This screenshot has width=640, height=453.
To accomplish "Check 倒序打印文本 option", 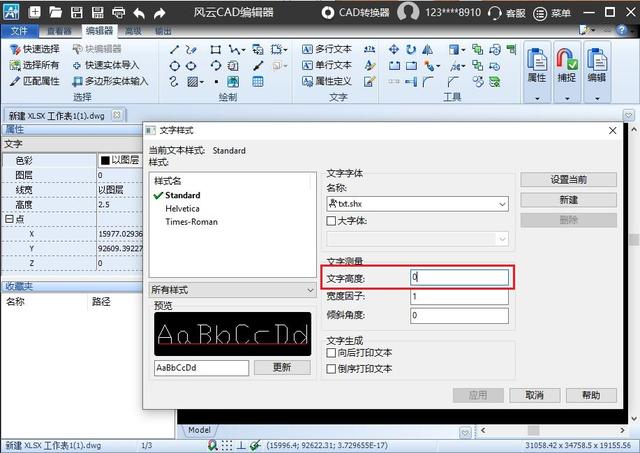I will (331, 369).
